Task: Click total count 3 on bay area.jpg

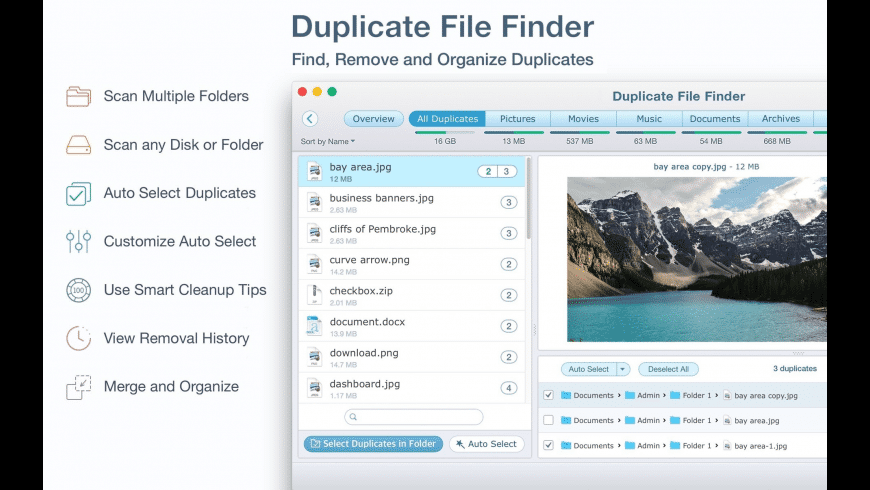Action: click(x=507, y=171)
